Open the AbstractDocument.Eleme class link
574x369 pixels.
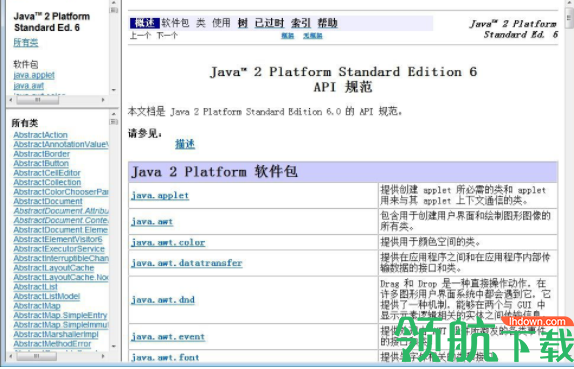point(61,230)
